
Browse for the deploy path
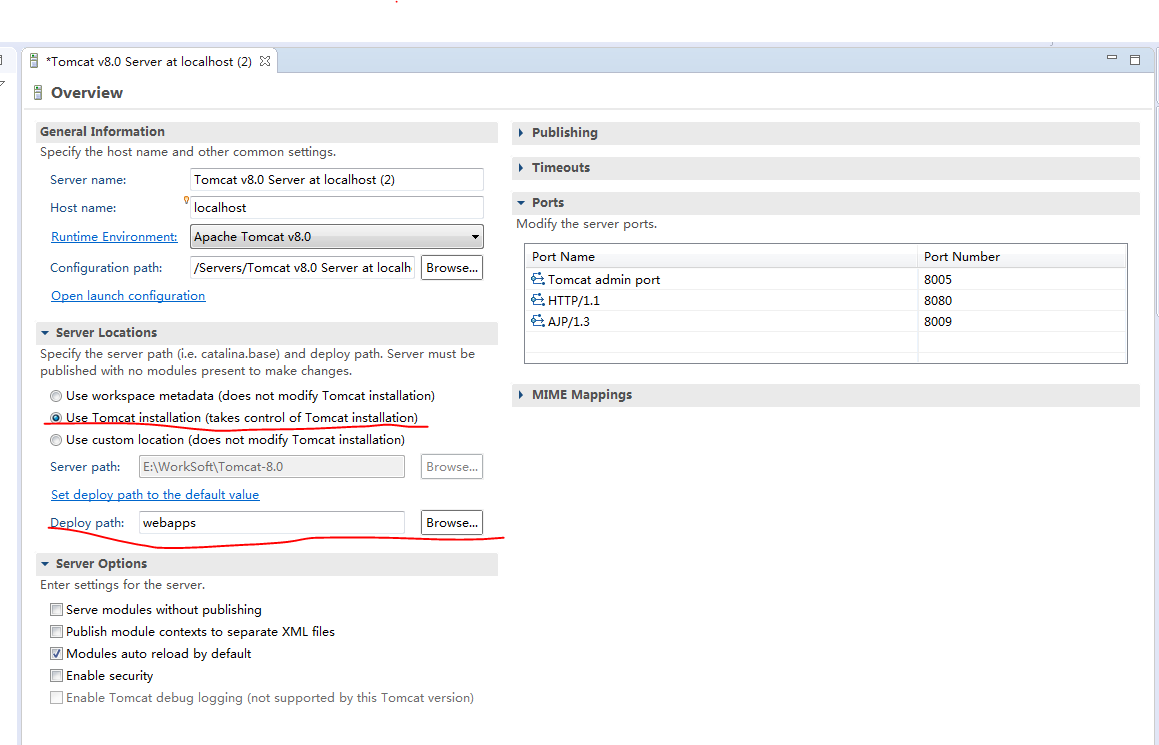click(452, 523)
